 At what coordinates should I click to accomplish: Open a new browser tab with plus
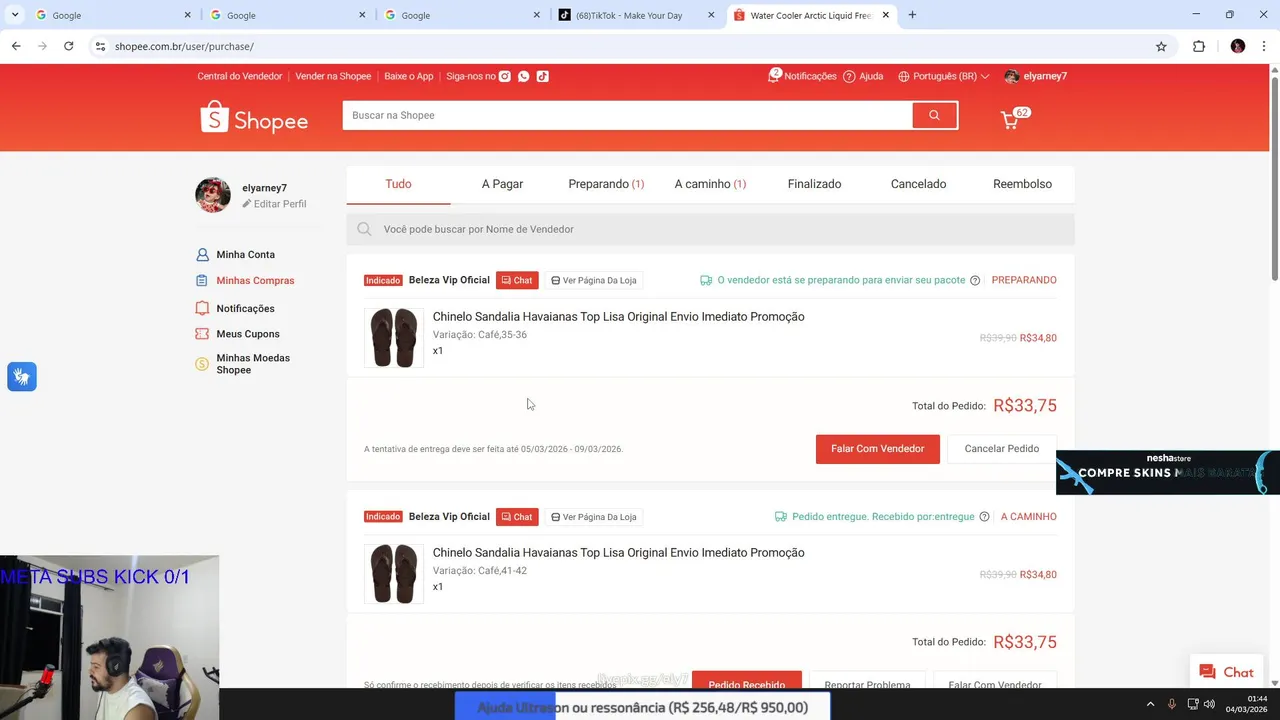912,15
